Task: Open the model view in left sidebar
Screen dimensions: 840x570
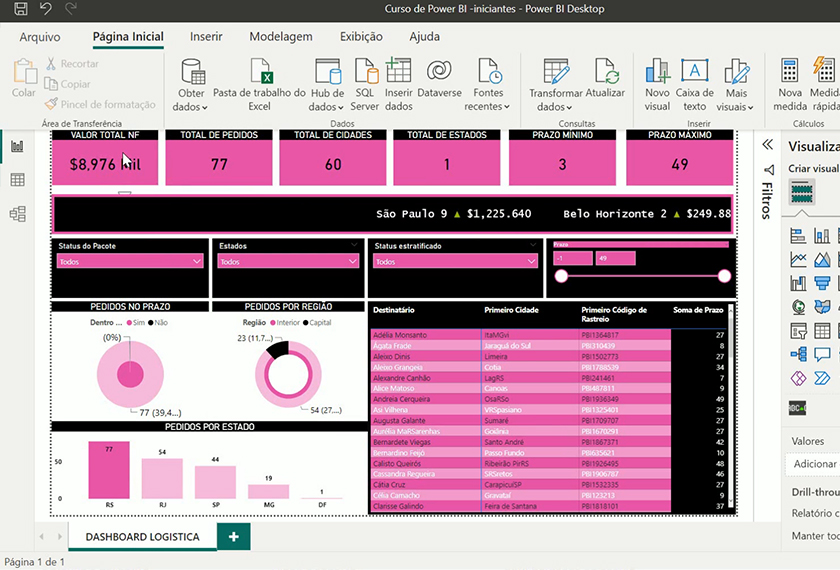Action: click(17, 214)
